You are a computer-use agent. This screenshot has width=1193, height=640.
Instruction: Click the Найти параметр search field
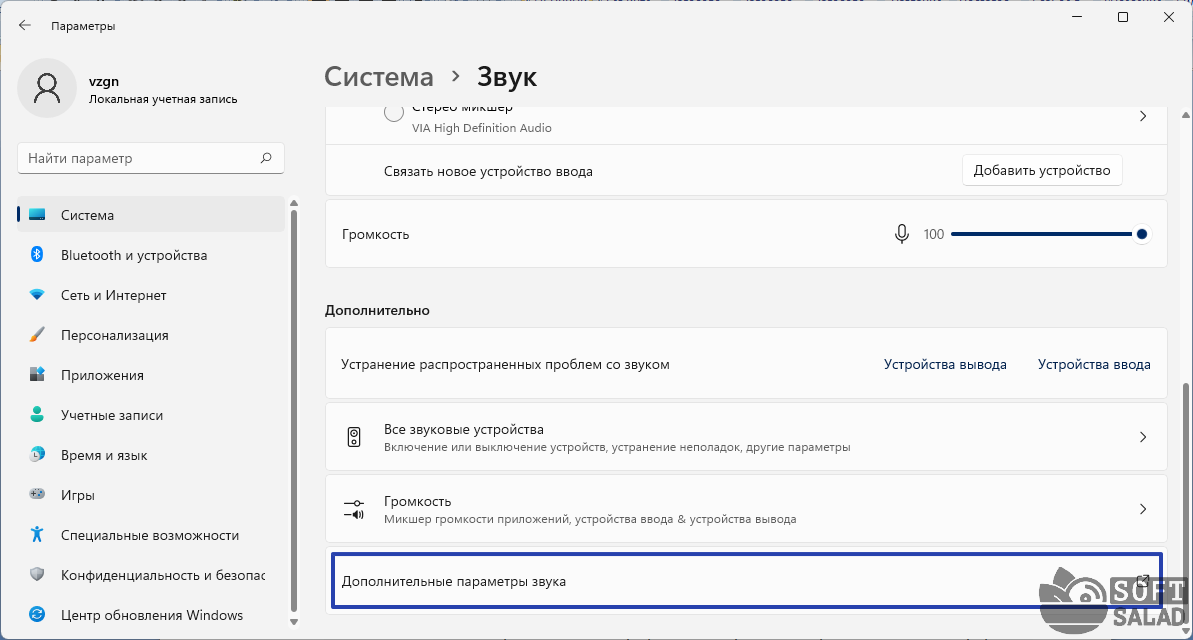[151, 158]
